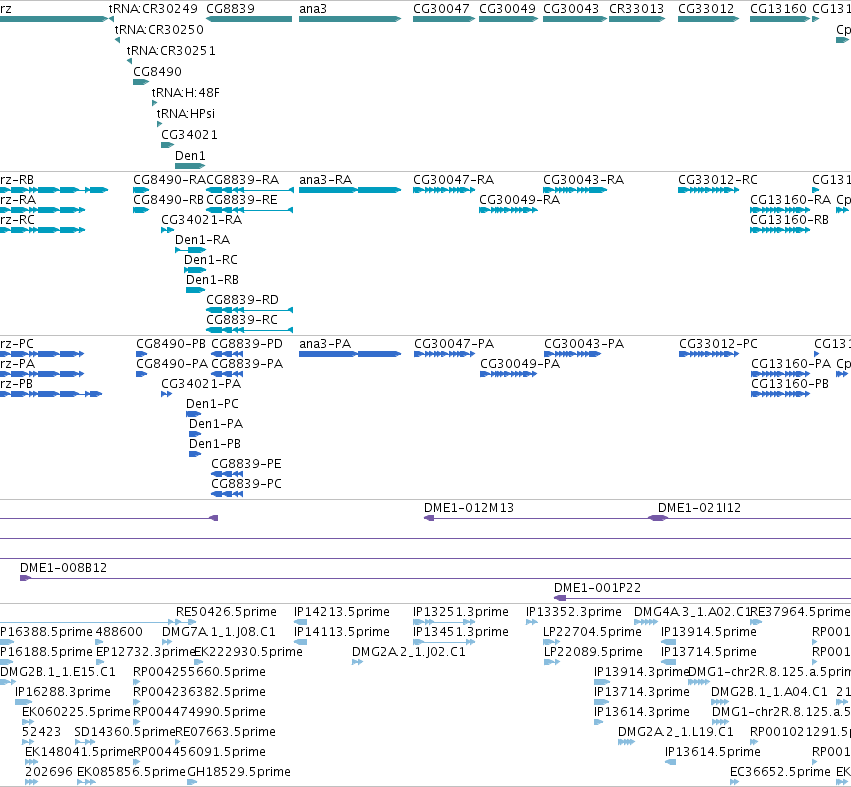This screenshot has width=851, height=787.
Task: Click transcript CG33012-RC label
Action: [718, 180]
